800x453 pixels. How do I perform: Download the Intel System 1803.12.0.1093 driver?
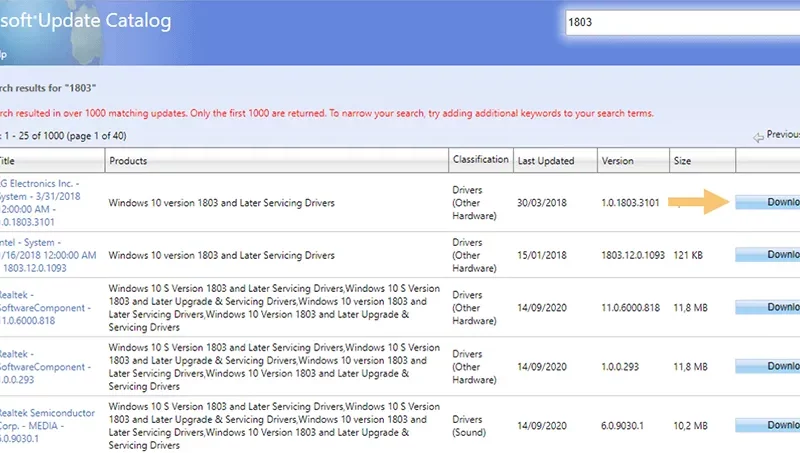coord(768,255)
